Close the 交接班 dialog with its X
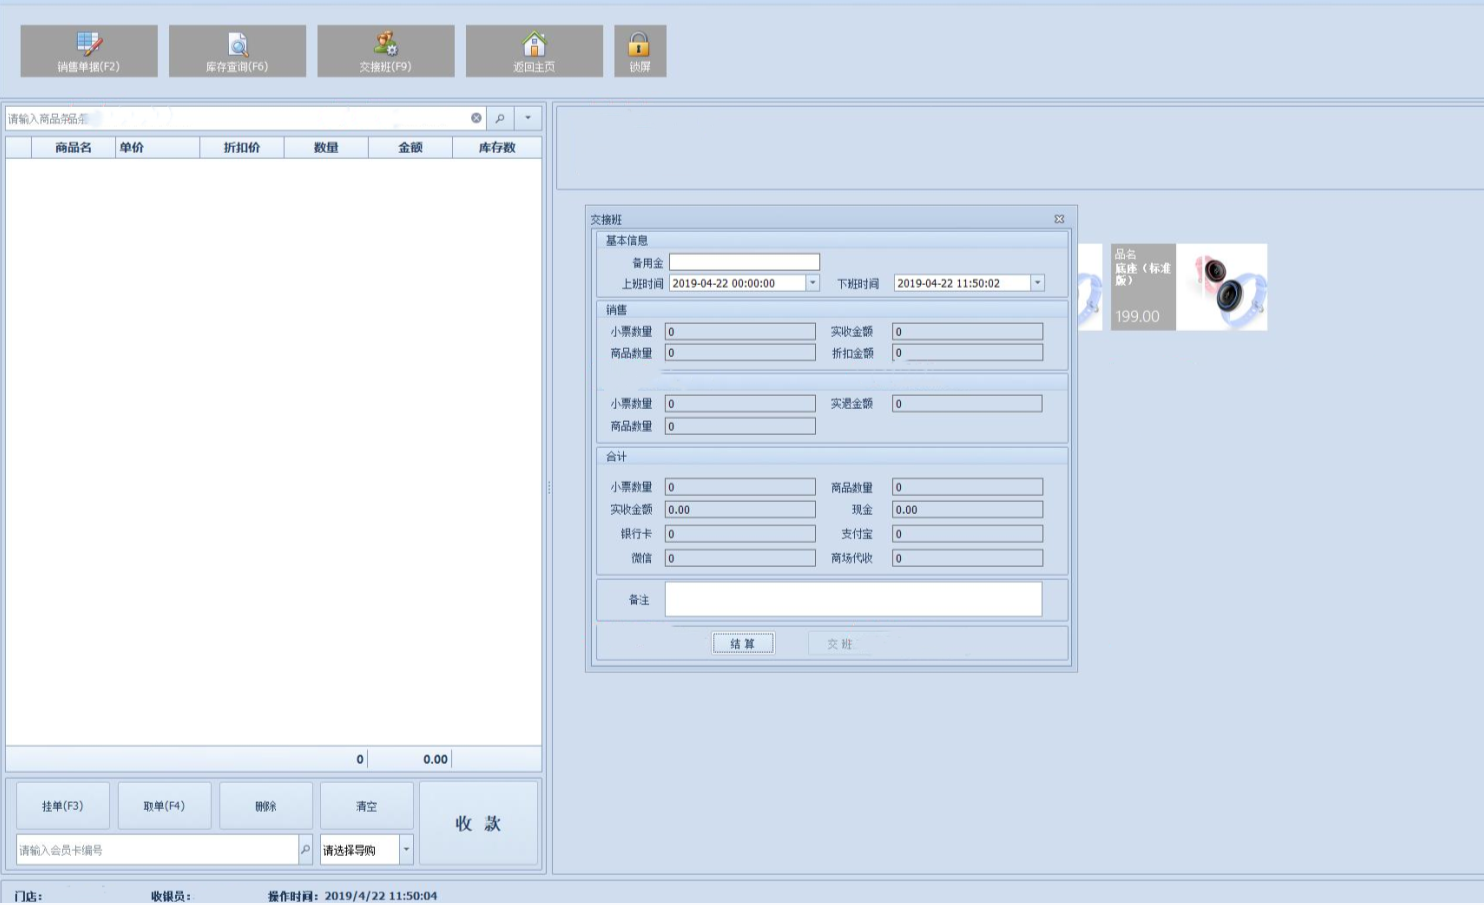 tap(1059, 219)
